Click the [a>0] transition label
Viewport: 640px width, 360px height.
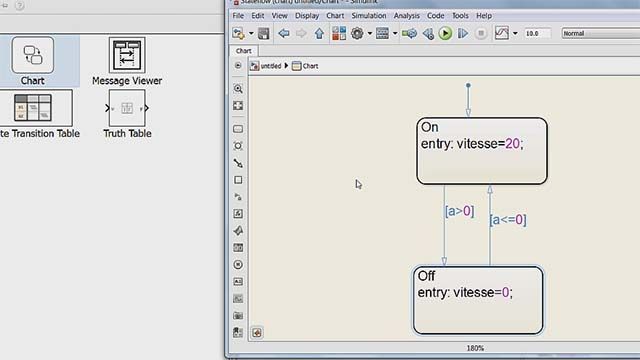coord(460,211)
